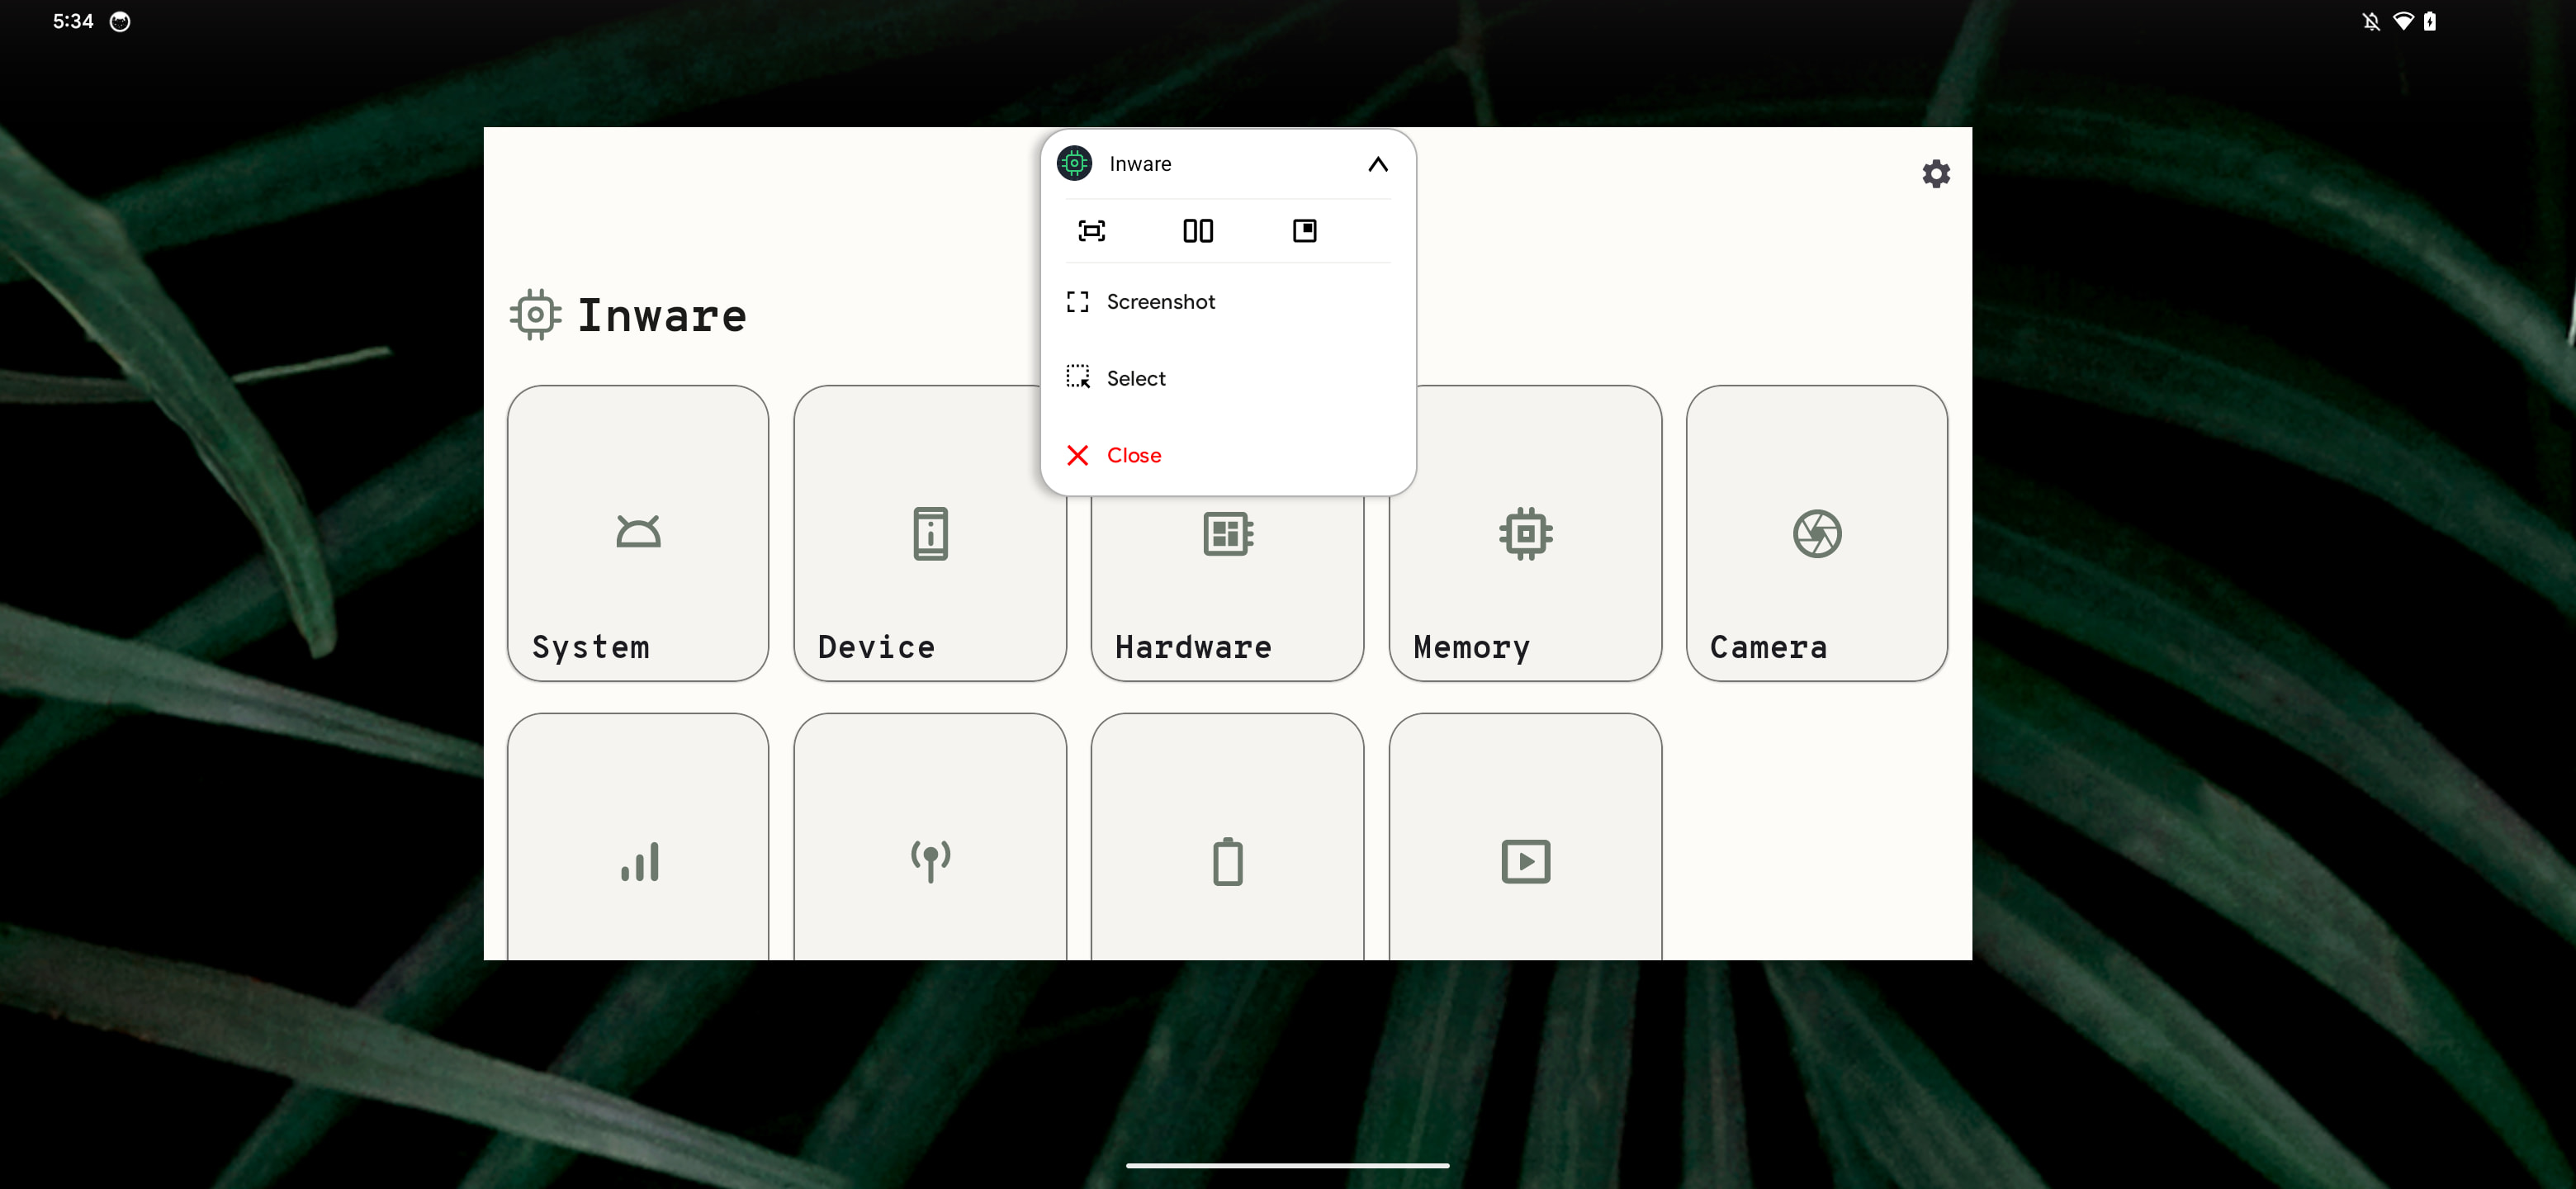Click Close in the window menu

(x=1133, y=455)
